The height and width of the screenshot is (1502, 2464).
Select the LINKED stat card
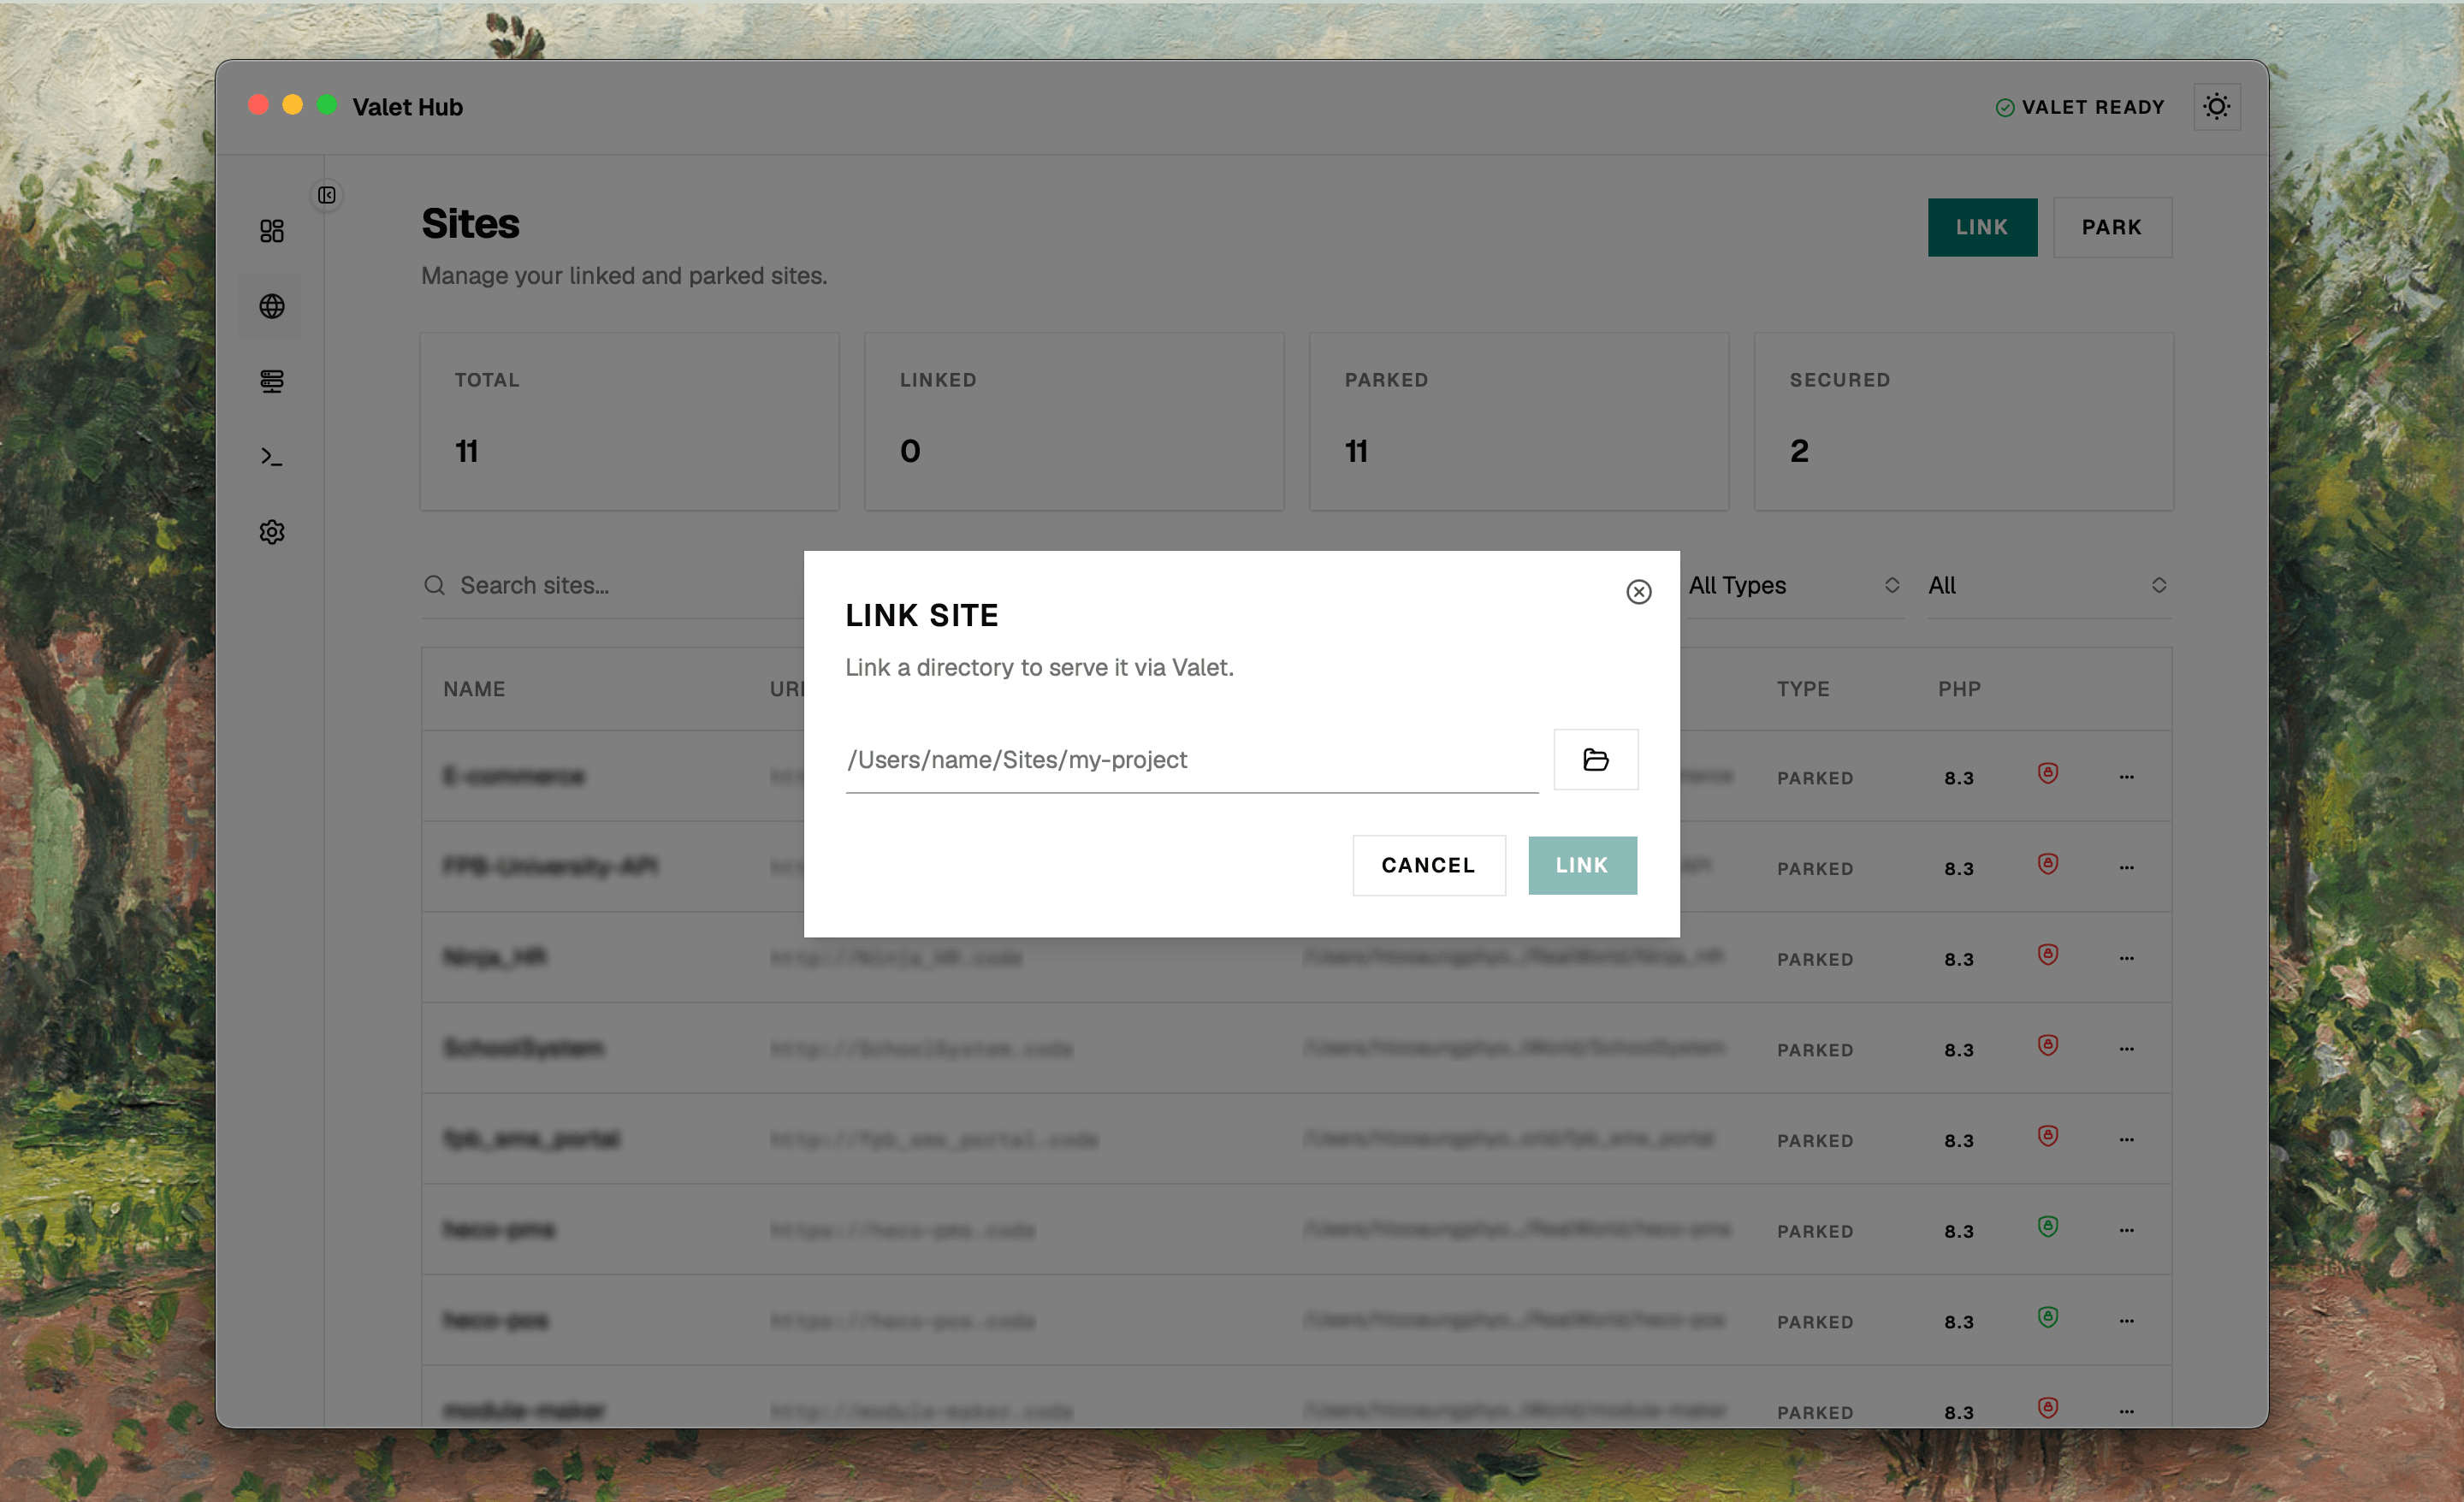(1074, 421)
